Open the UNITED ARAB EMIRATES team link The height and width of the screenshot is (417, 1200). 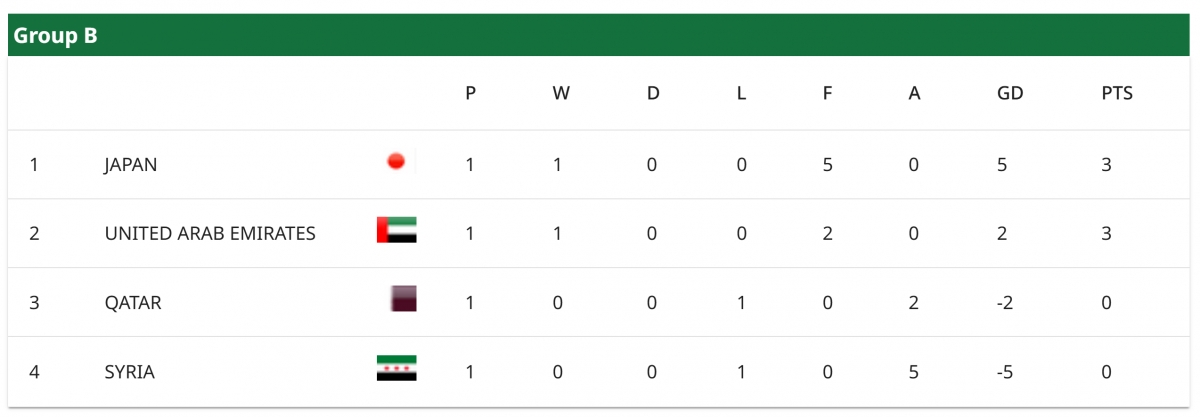(210, 234)
